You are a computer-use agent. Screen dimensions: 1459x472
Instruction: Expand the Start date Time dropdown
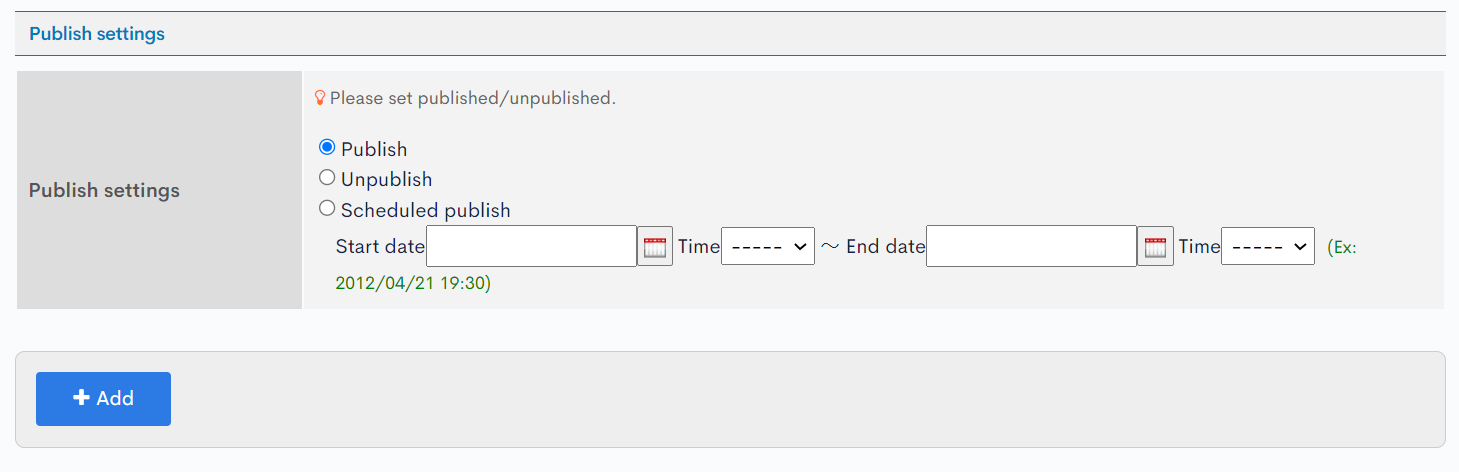(768, 246)
